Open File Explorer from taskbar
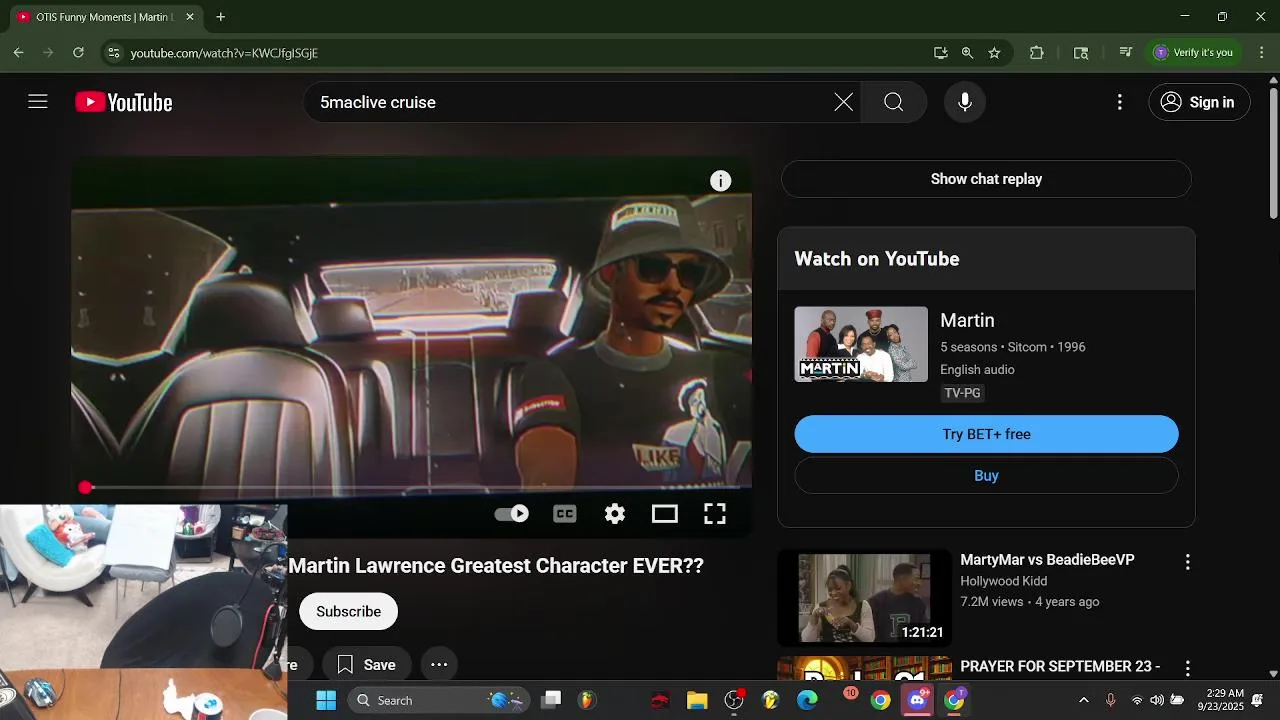Viewport: 1280px width, 720px height. coord(697,700)
